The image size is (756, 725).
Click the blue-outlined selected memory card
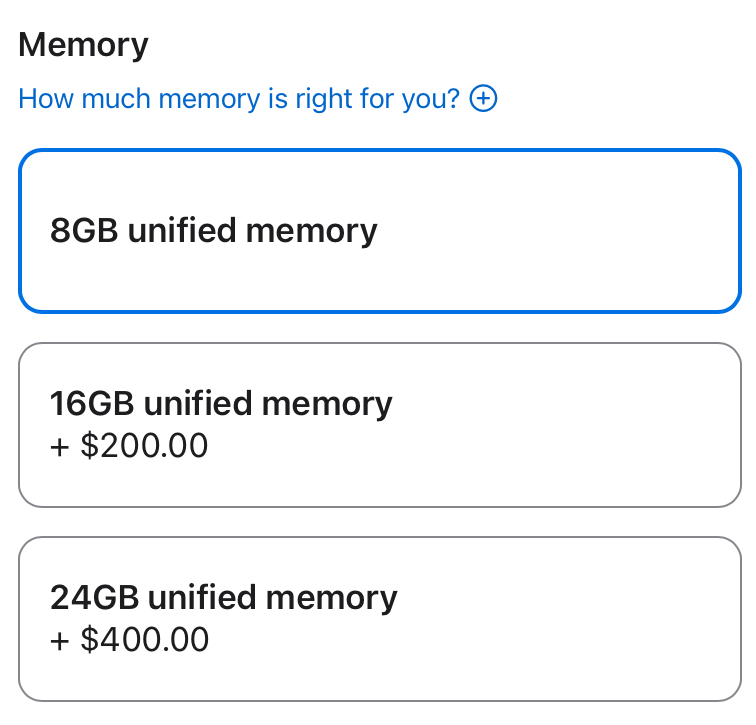point(379,231)
